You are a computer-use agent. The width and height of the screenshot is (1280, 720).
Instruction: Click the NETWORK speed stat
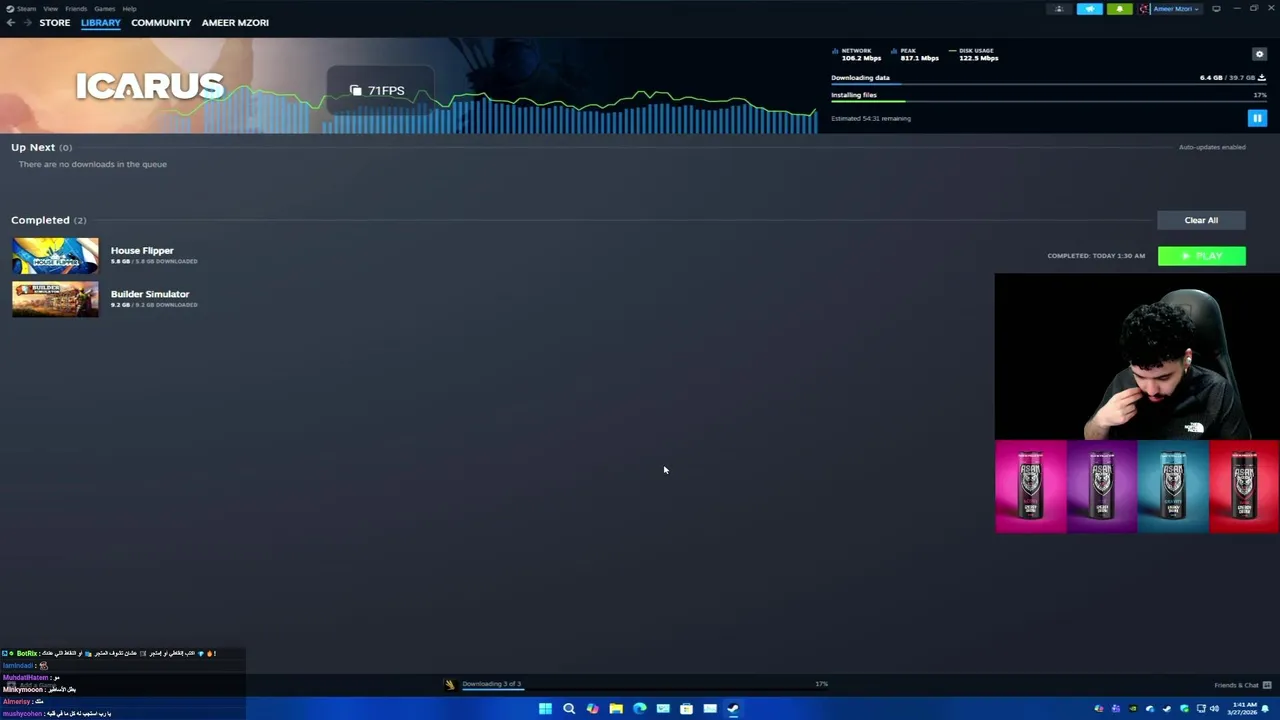(856, 54)
